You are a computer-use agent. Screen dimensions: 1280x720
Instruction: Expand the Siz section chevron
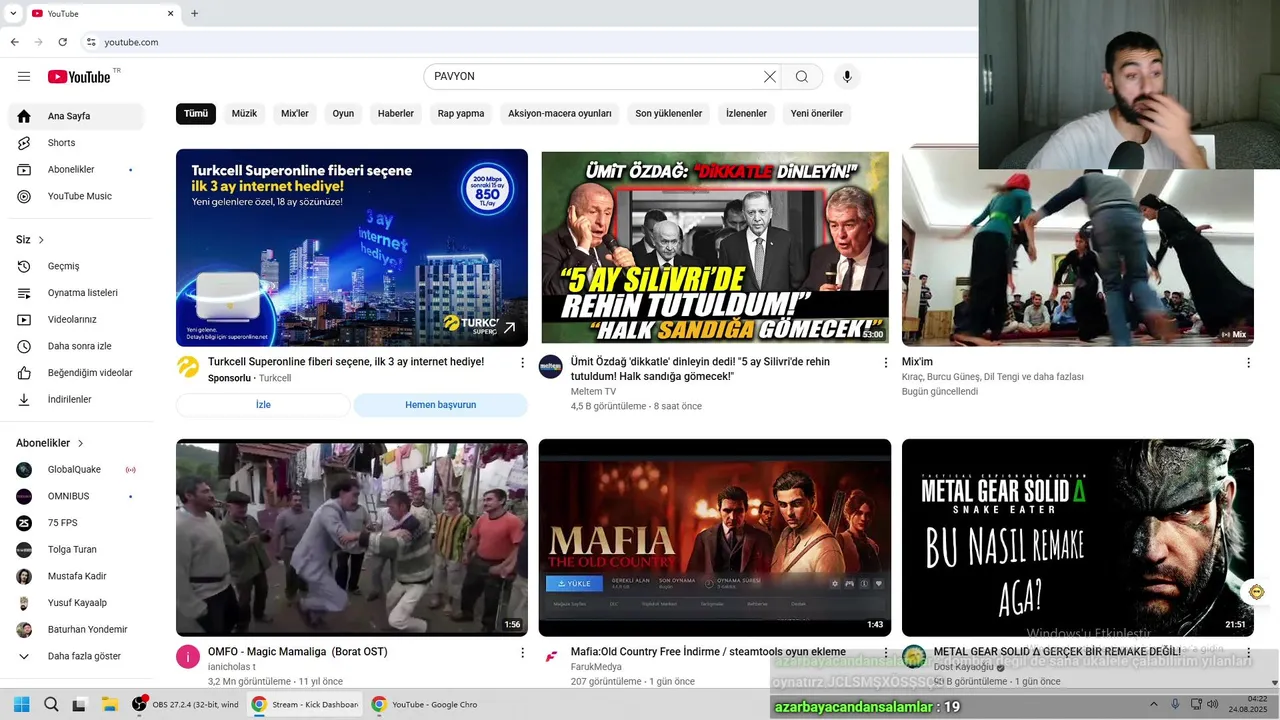(x=41, y=240)
